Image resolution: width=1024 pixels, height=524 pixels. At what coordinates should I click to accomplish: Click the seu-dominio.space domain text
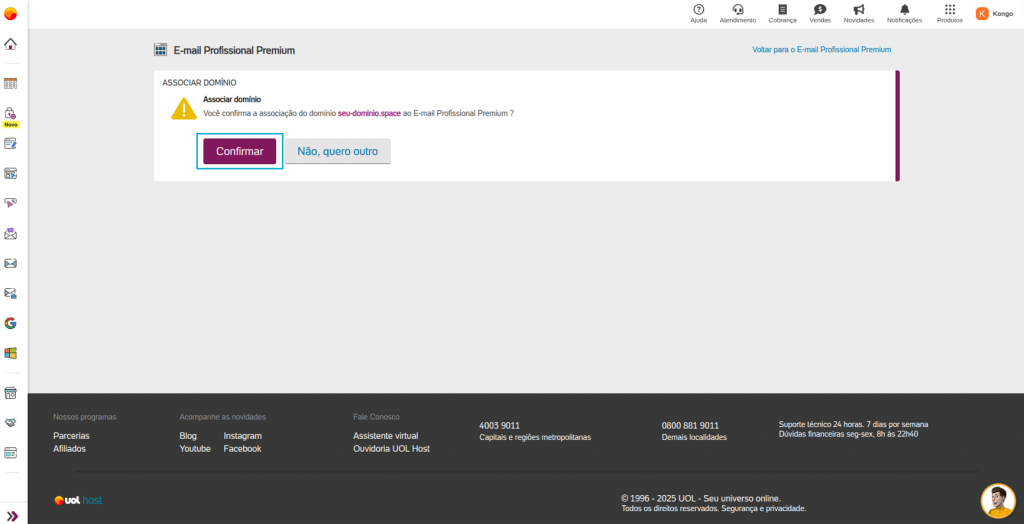(369, 113)
